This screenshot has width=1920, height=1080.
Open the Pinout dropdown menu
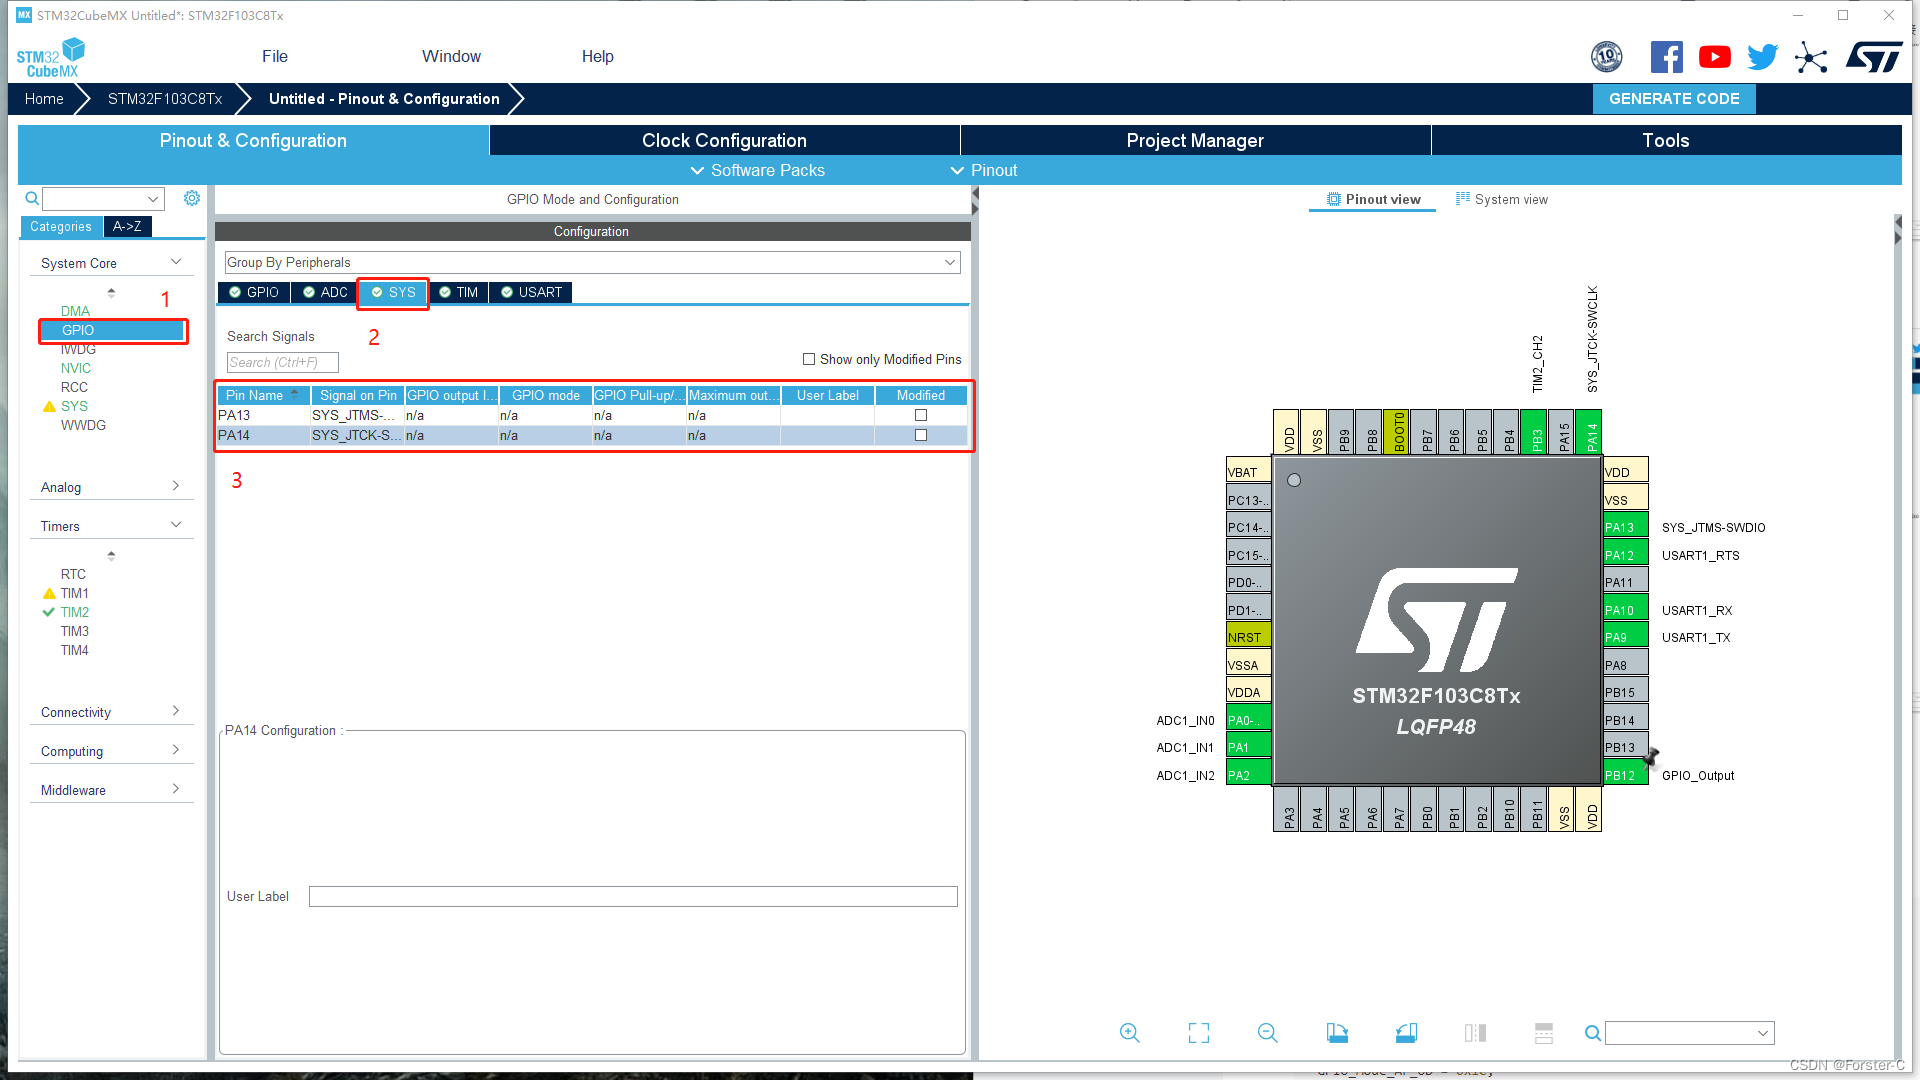tap(984, 170)
